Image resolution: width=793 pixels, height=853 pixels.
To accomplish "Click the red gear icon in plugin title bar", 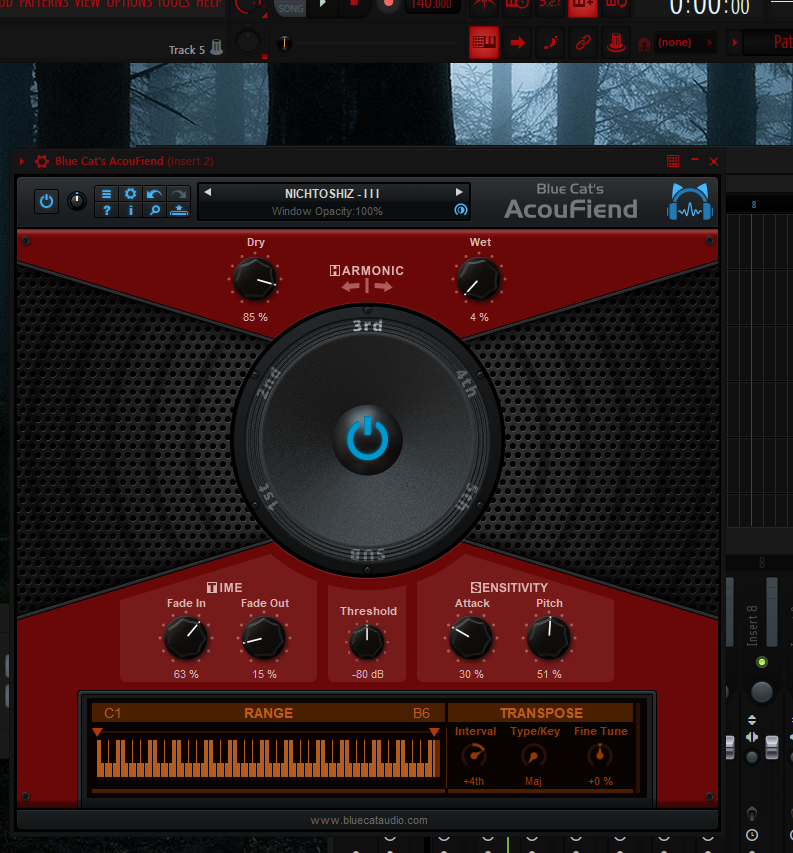I will coord(42,162).
